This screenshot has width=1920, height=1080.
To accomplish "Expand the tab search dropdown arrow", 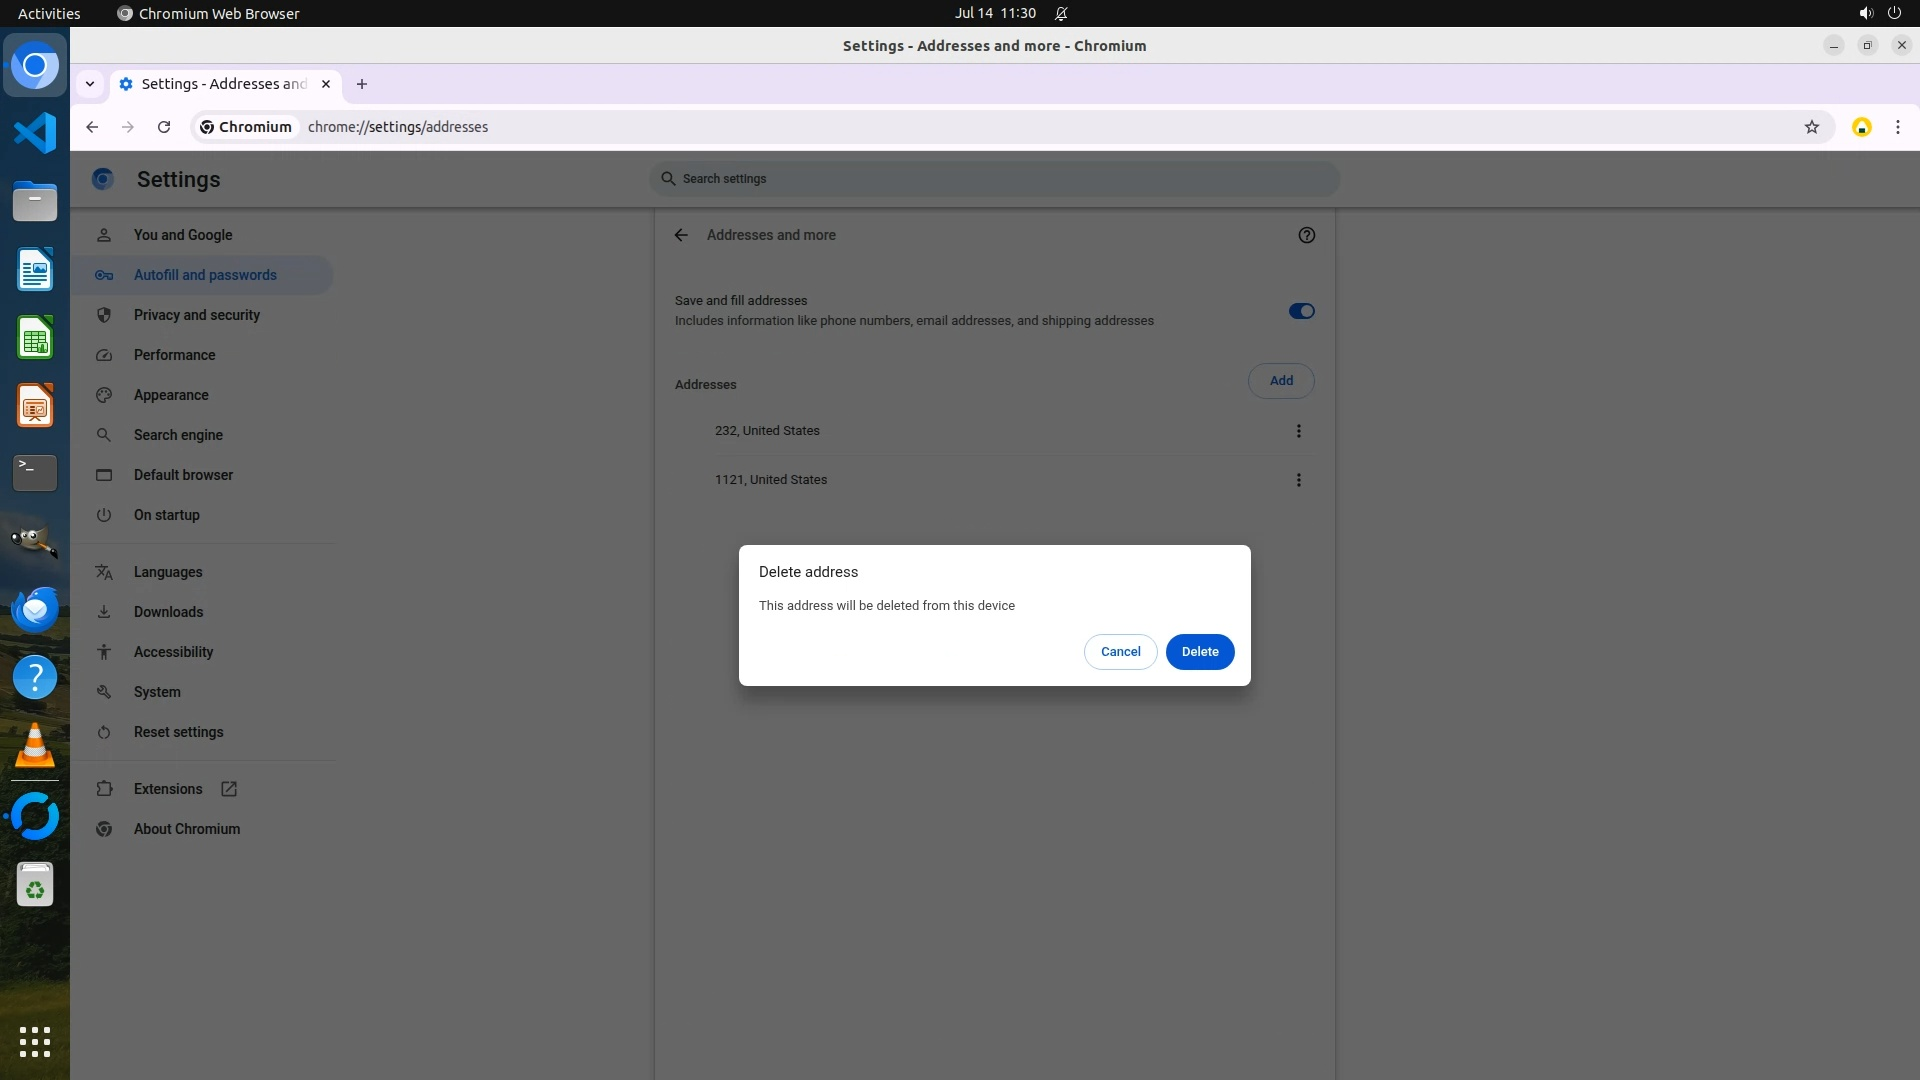I will click(90, 84).
